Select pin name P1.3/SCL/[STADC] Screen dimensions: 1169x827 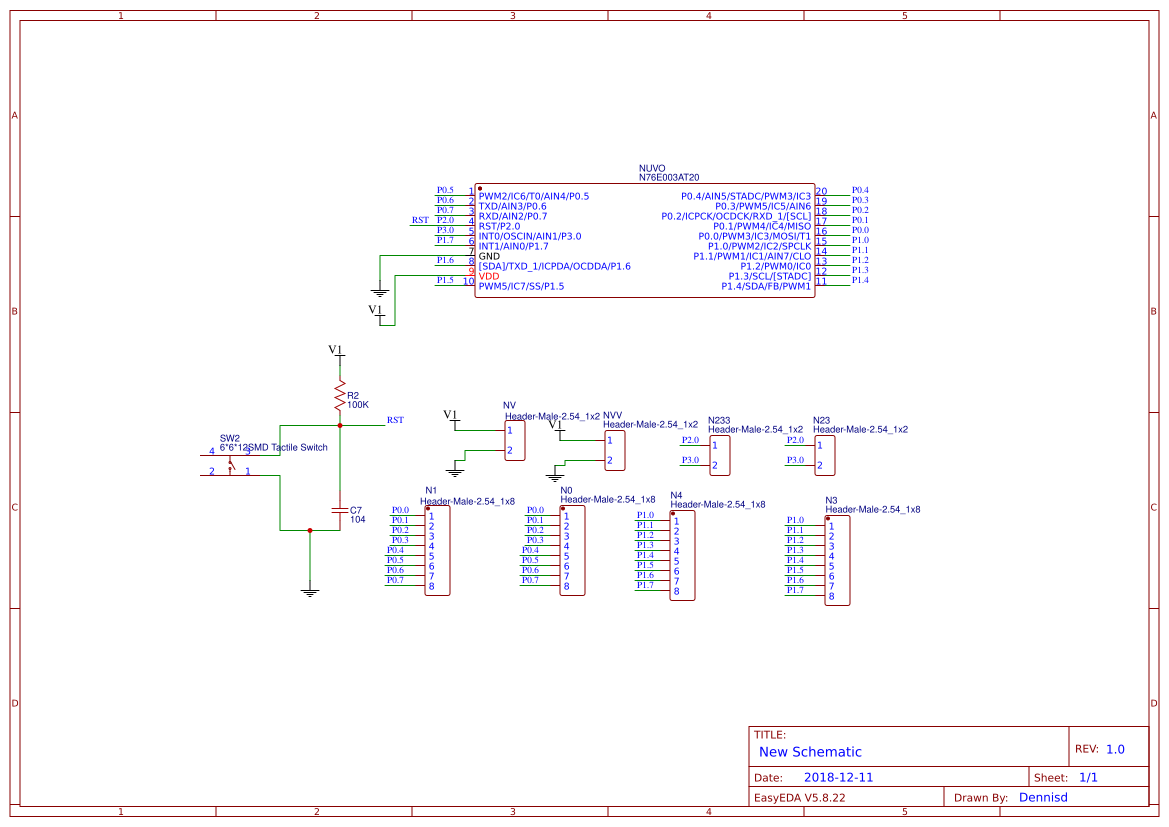(x=770, y=276)
